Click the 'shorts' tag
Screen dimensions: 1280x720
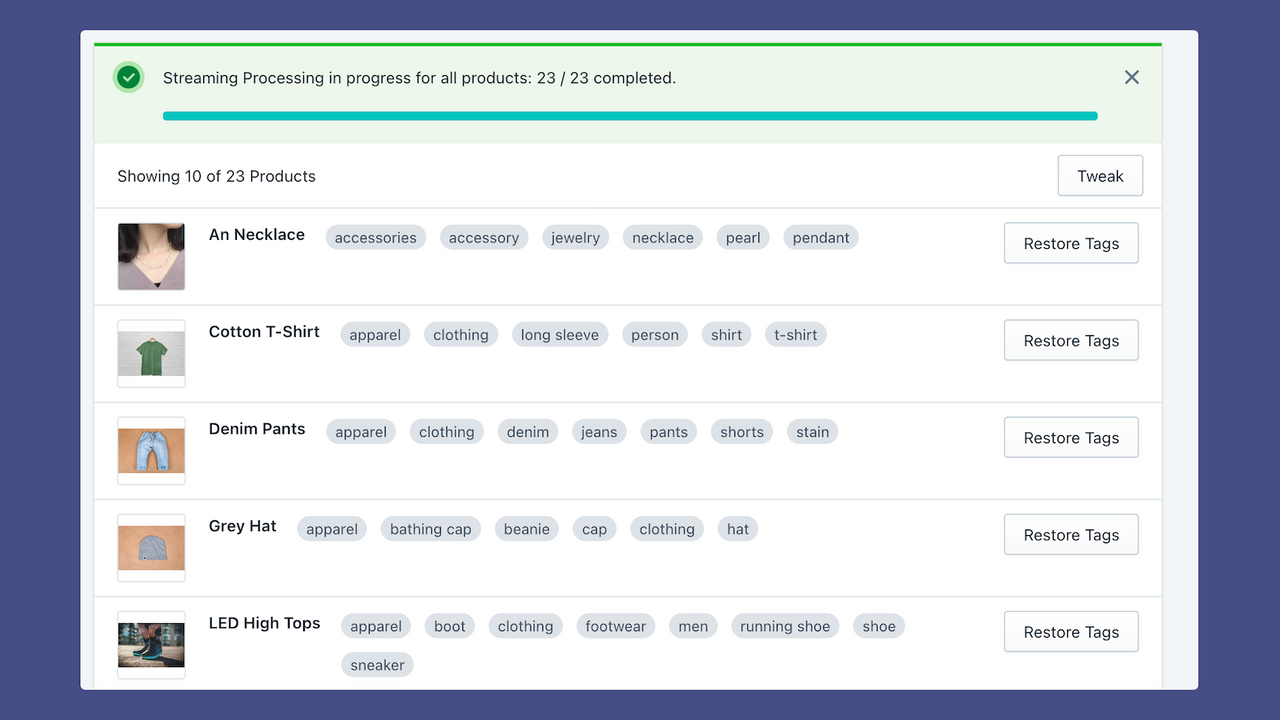(742, 431)
